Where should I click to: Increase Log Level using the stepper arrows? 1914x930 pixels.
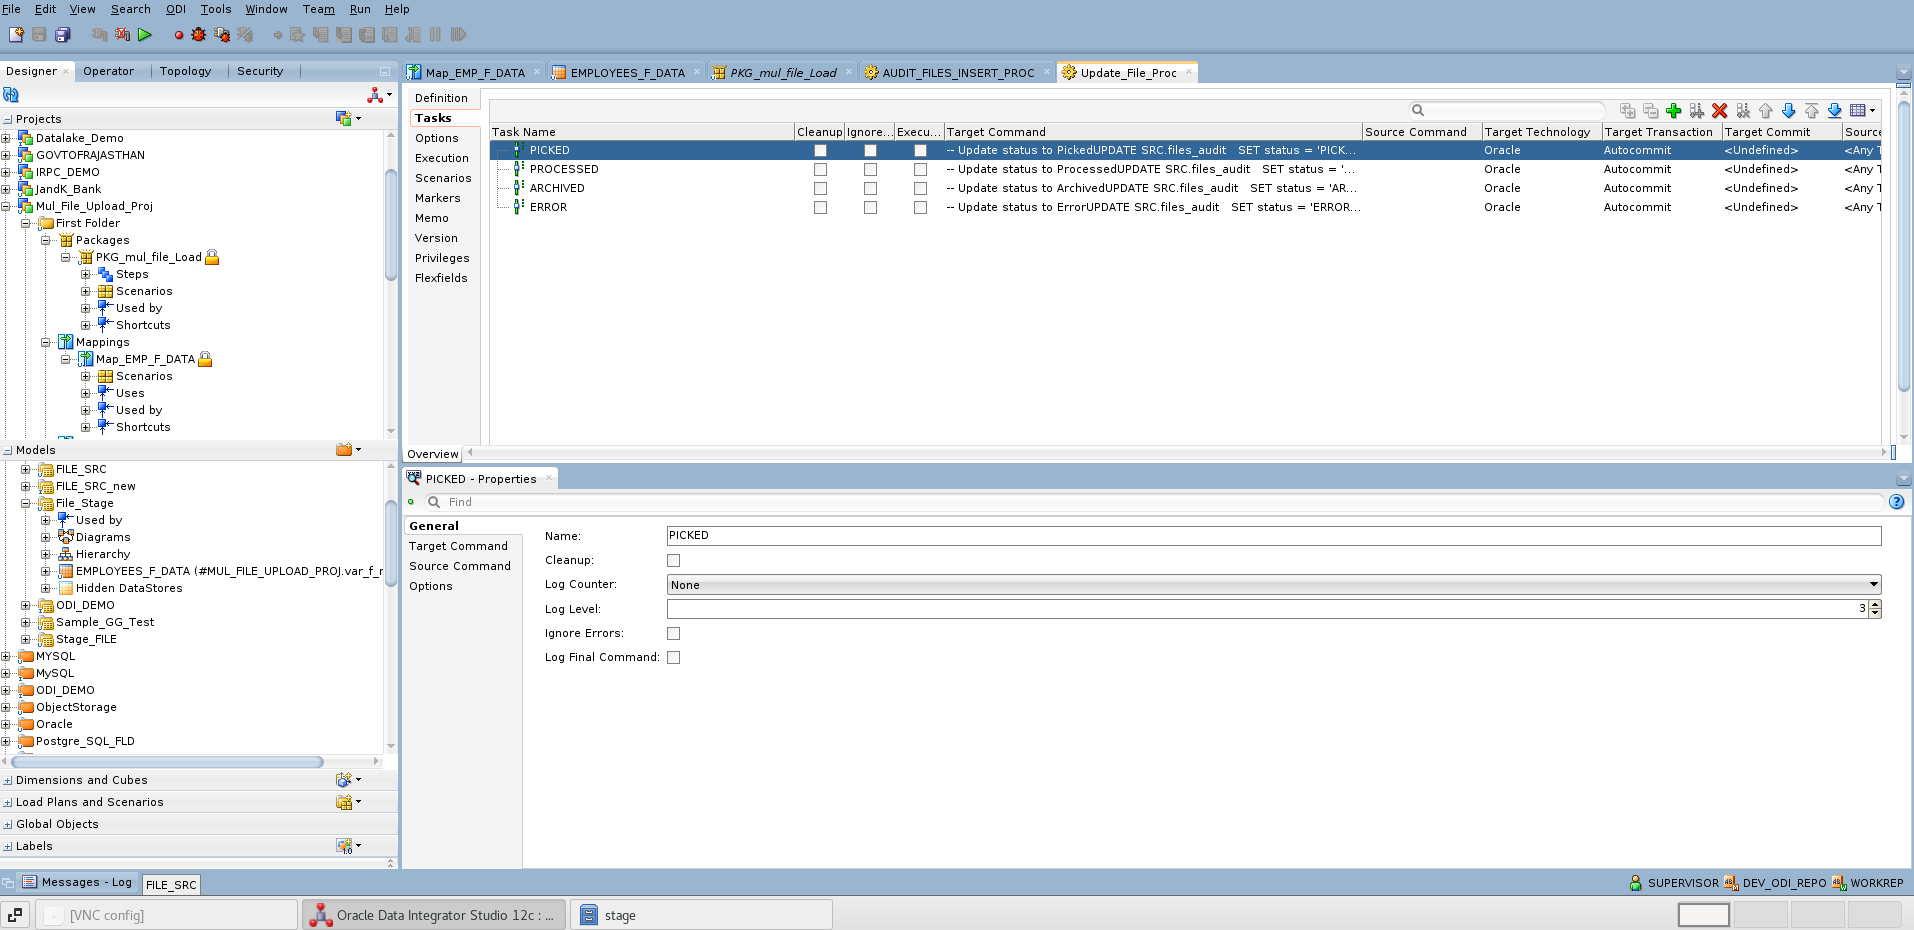1875,605
